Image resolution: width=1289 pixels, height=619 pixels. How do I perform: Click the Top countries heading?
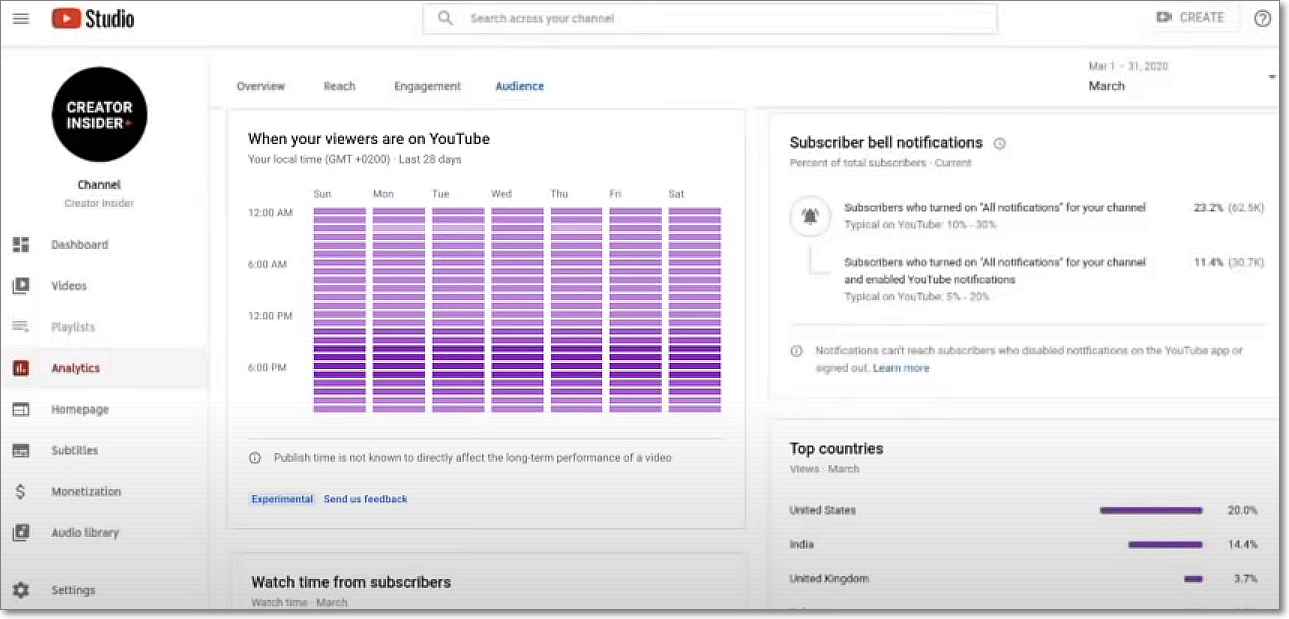point(836,449)
